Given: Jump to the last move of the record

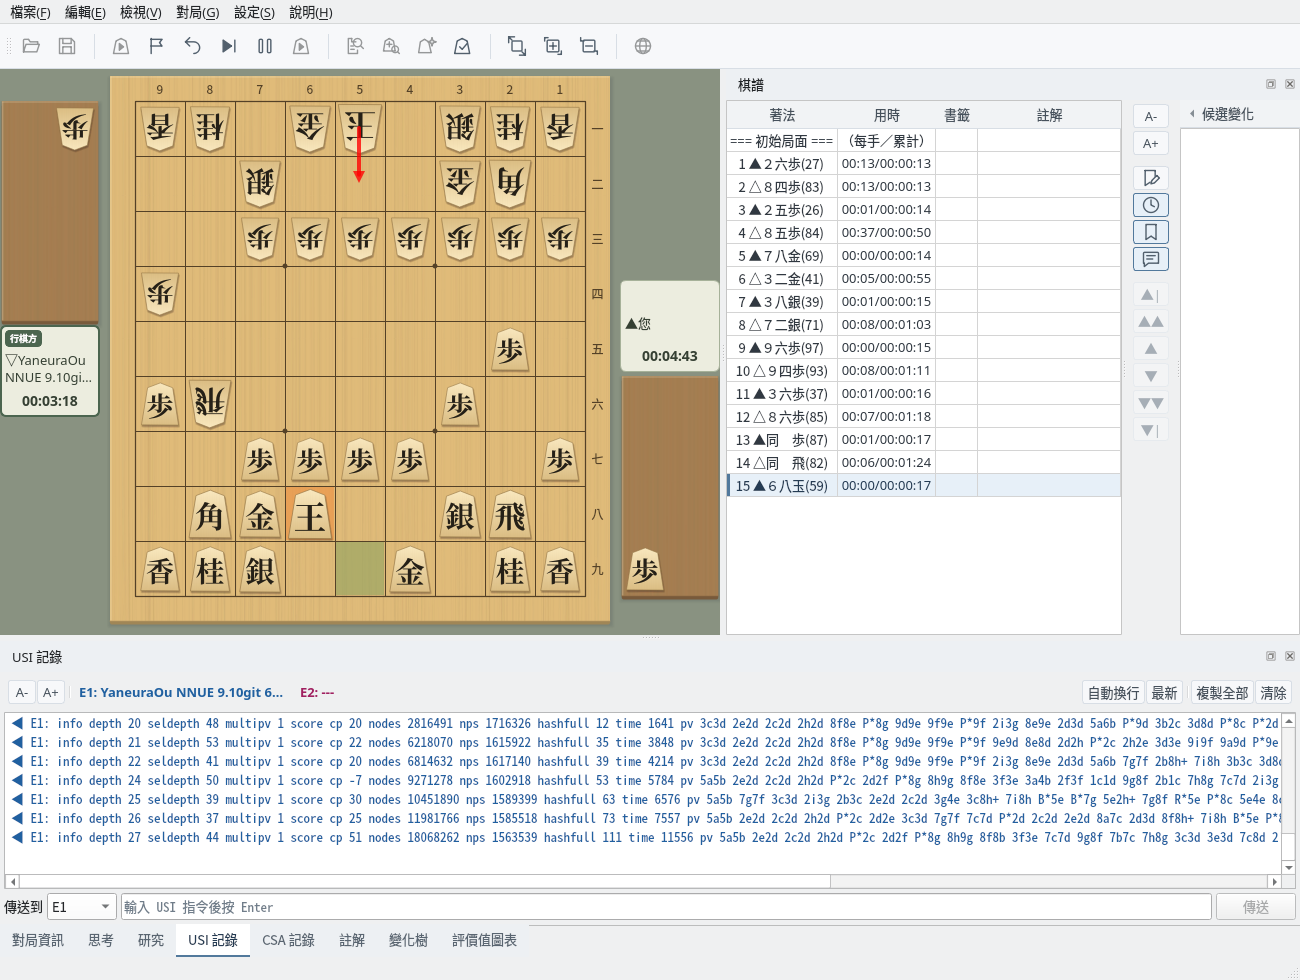Looking at the screenshot, I should (x=1151, y=430).
